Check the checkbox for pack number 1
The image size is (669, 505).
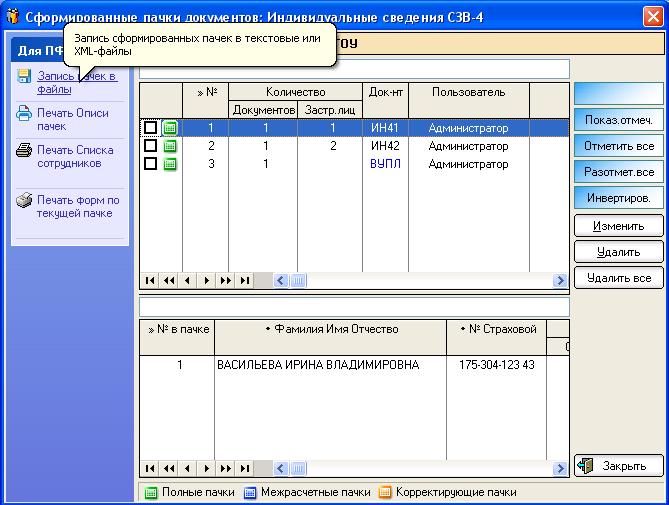pyautogui.click(x=150, y=128)
